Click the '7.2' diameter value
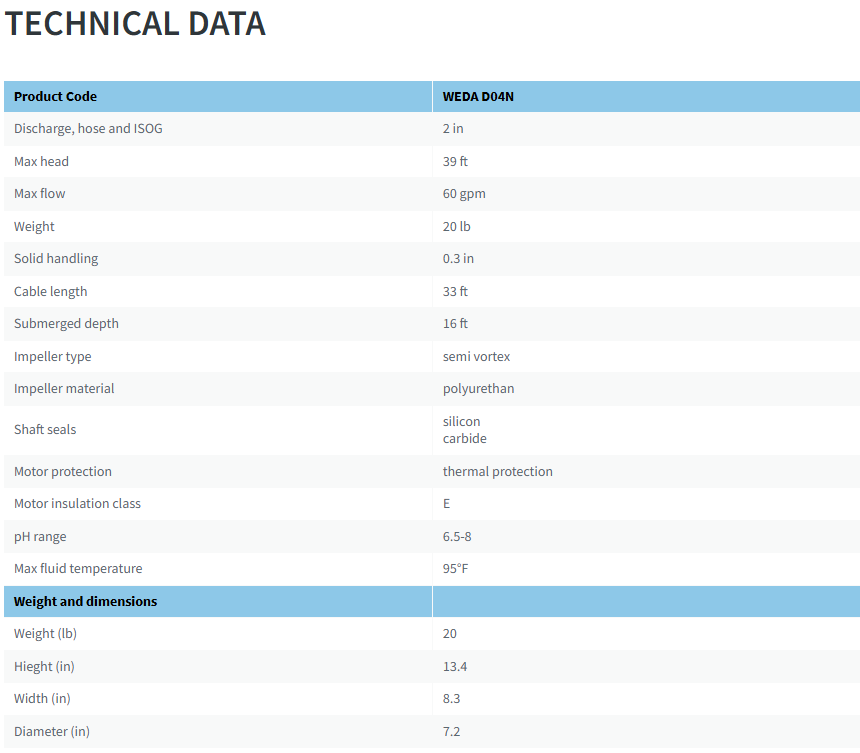This screenshot has height=753, width=860. coord(449,731)
